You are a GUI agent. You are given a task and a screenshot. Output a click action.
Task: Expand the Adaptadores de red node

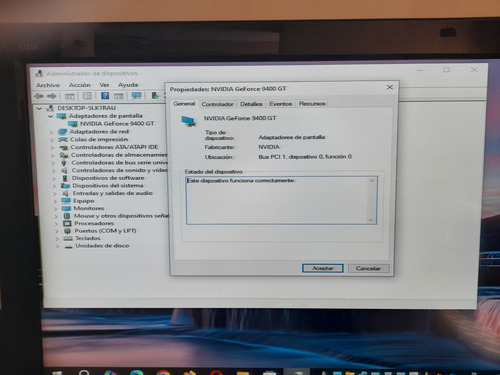(51, 132)
